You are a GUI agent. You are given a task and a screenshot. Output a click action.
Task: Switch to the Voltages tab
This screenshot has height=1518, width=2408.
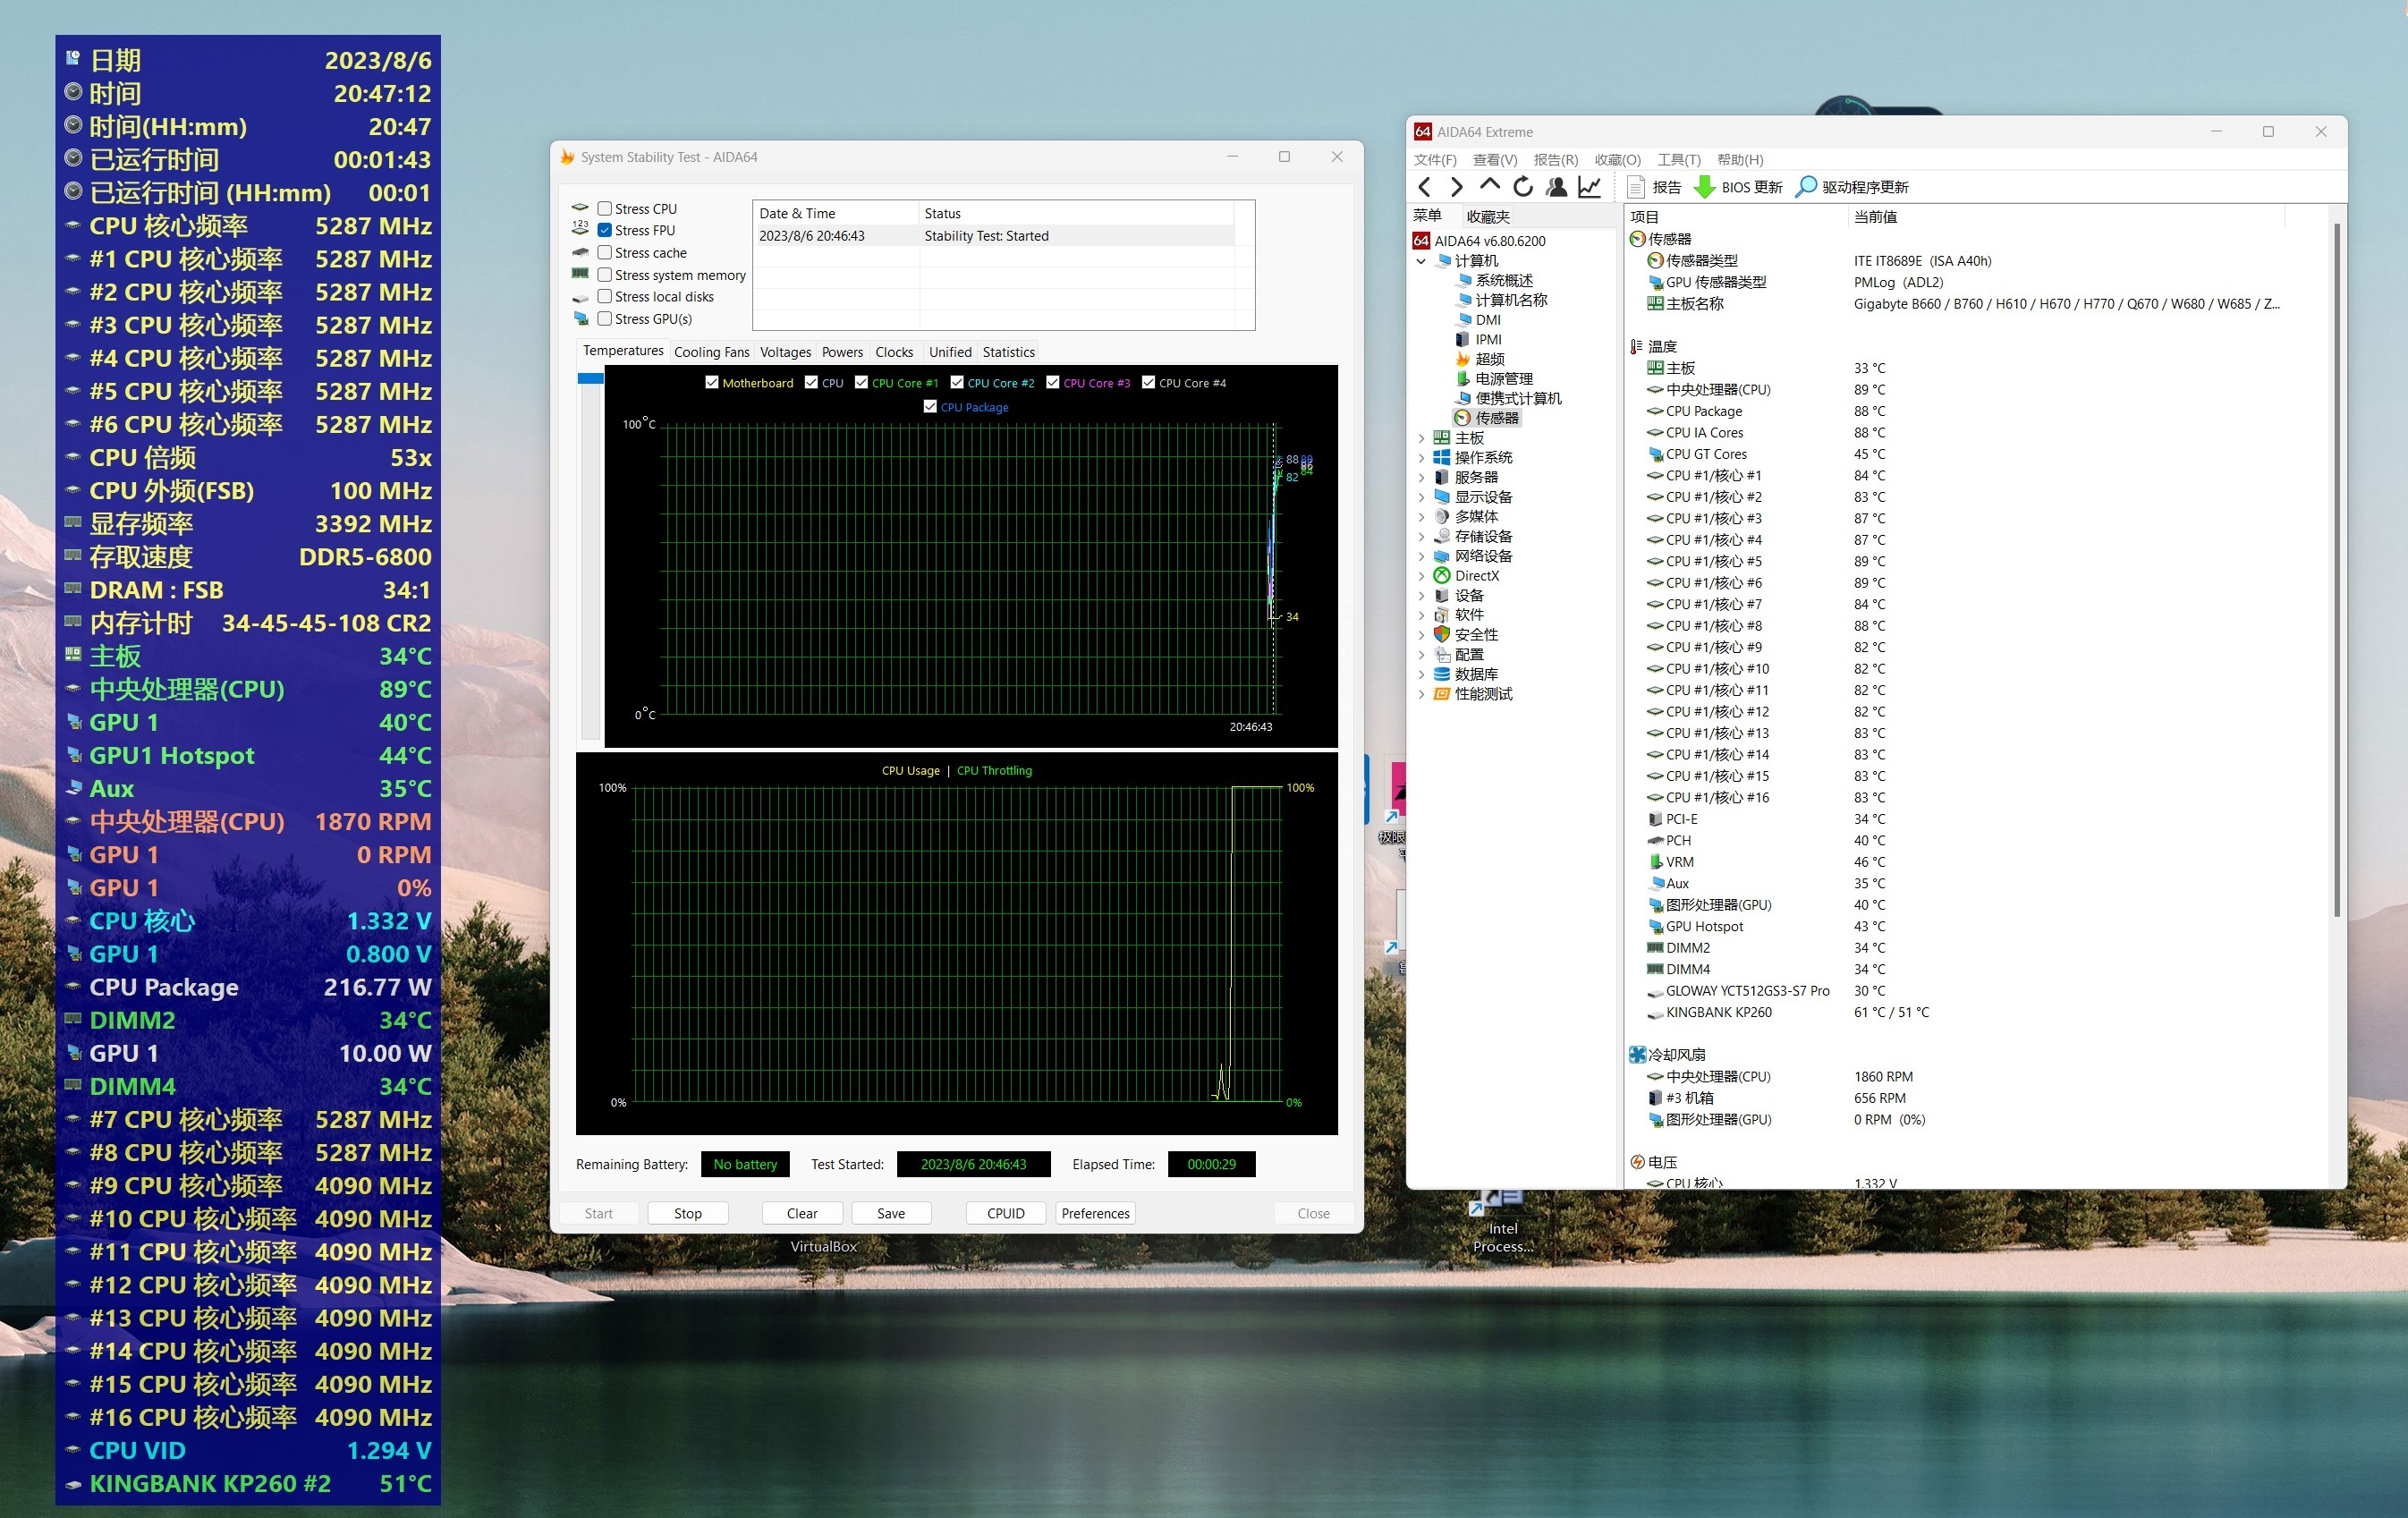(785, 352)
